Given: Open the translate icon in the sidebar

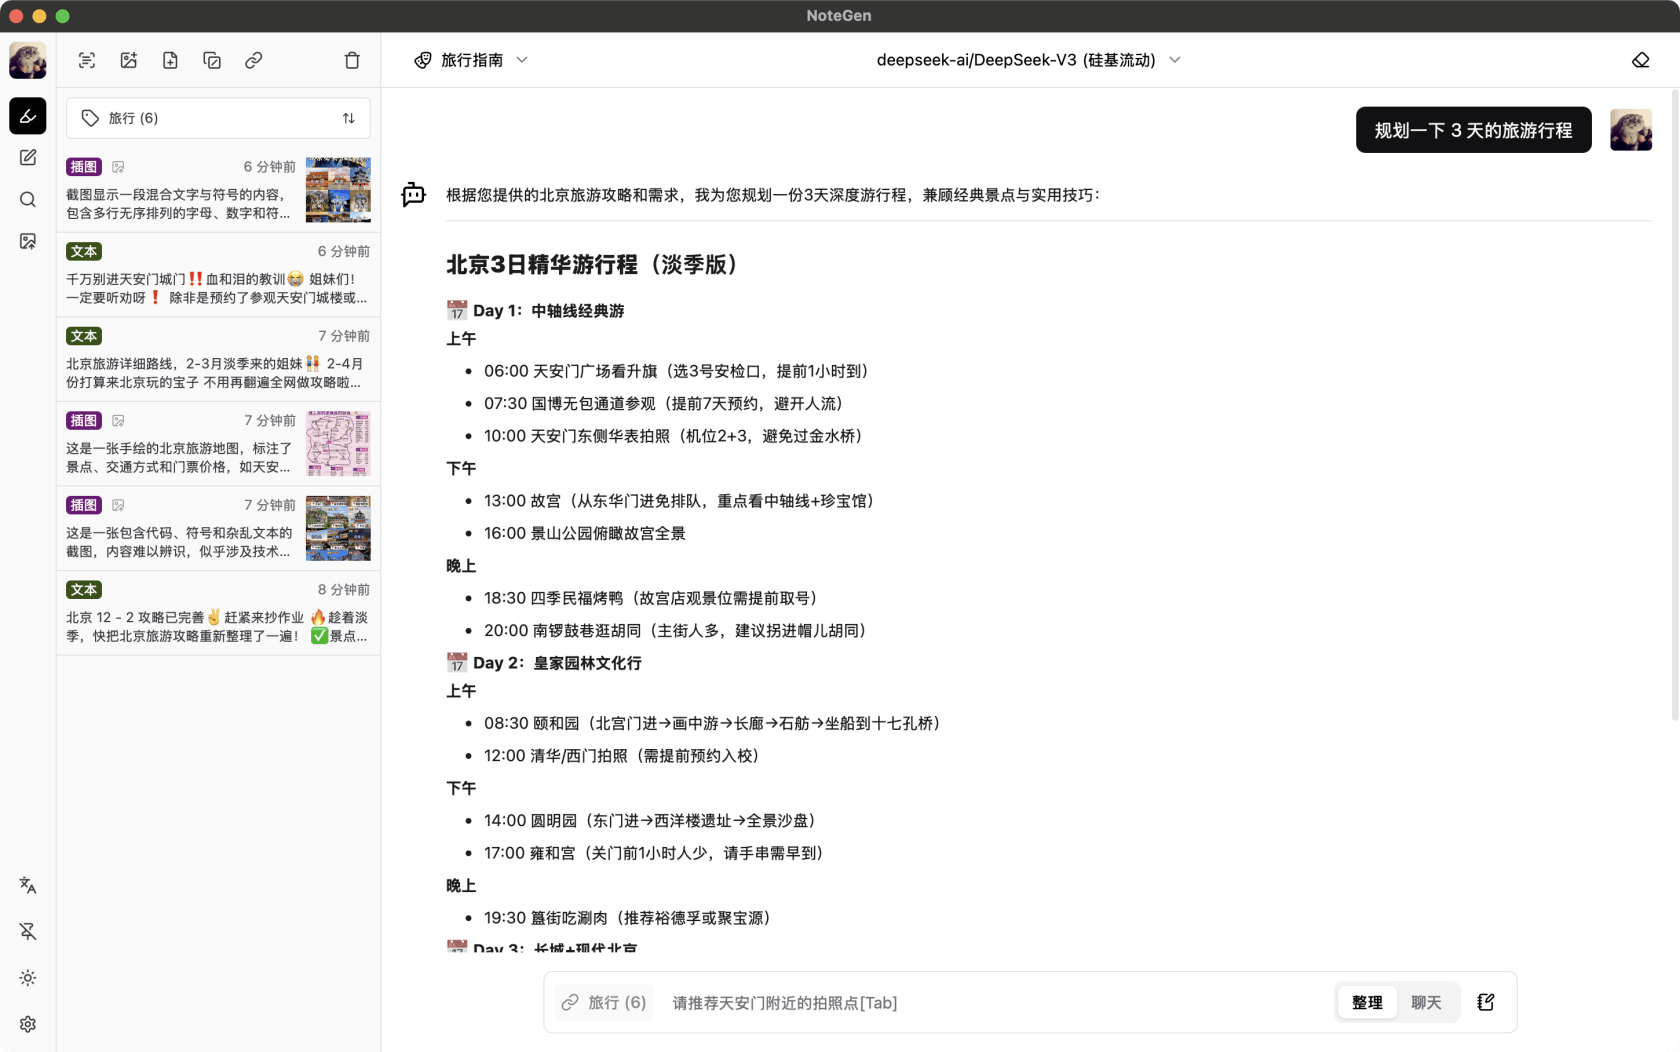Looking at the screenshot, I should coord(27,886).
